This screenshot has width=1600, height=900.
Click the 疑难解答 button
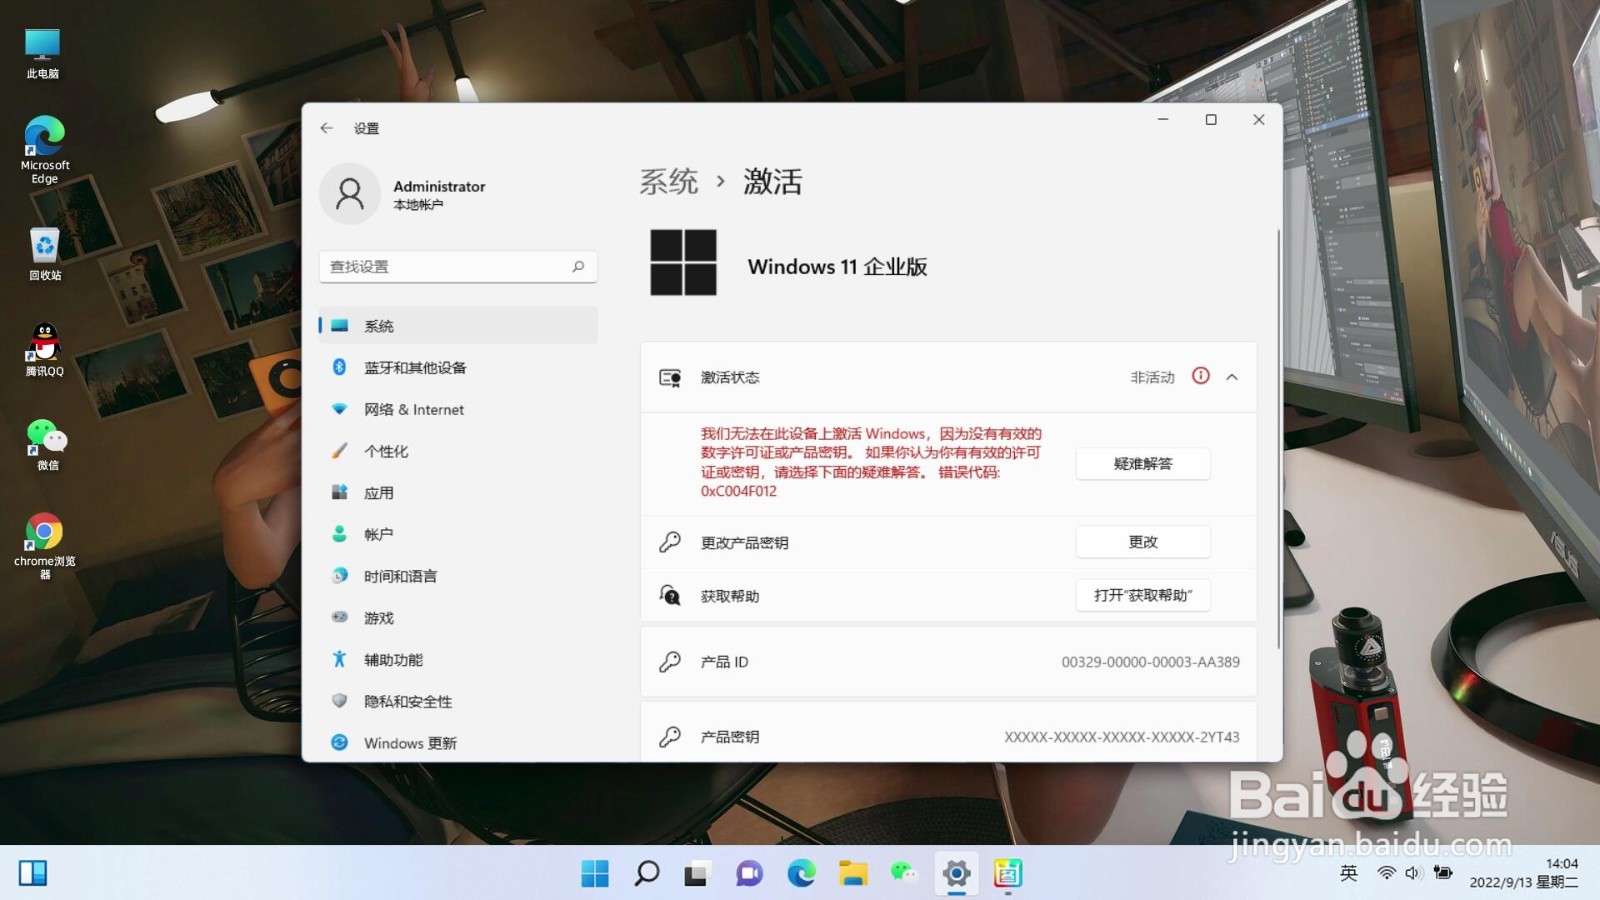(x=1143, y=464)
